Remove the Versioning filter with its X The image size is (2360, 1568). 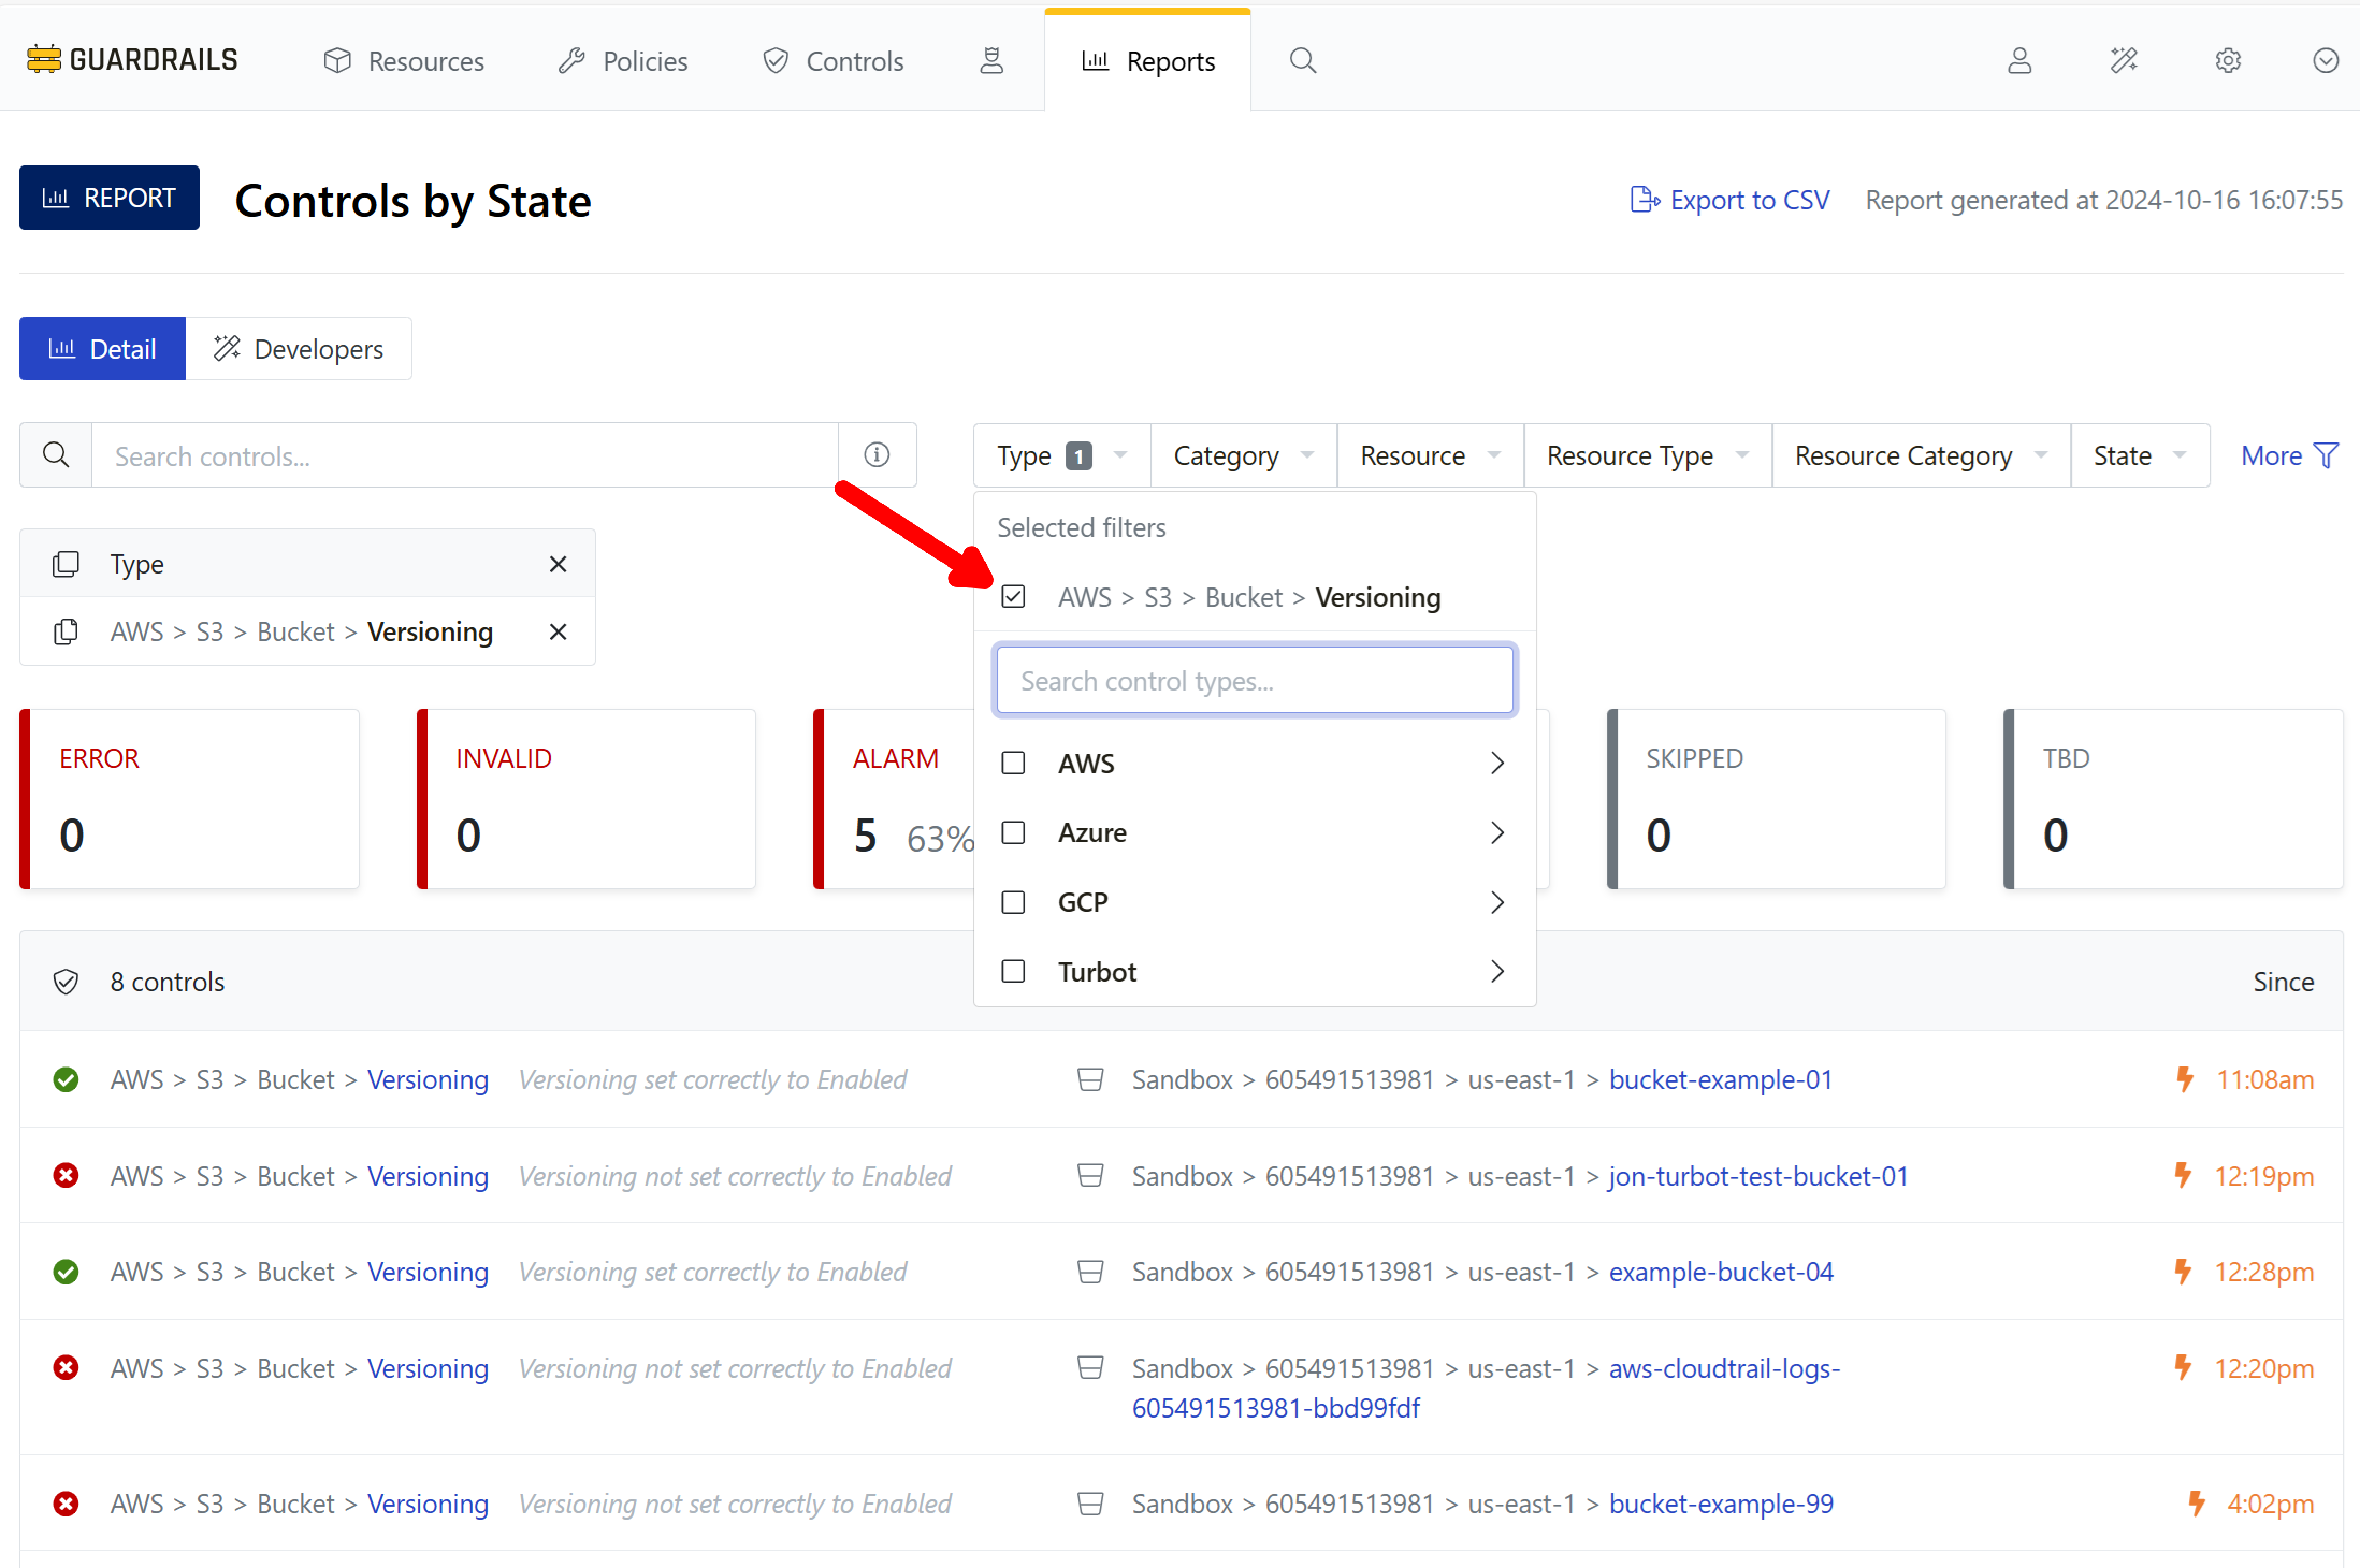pos(558,632)
